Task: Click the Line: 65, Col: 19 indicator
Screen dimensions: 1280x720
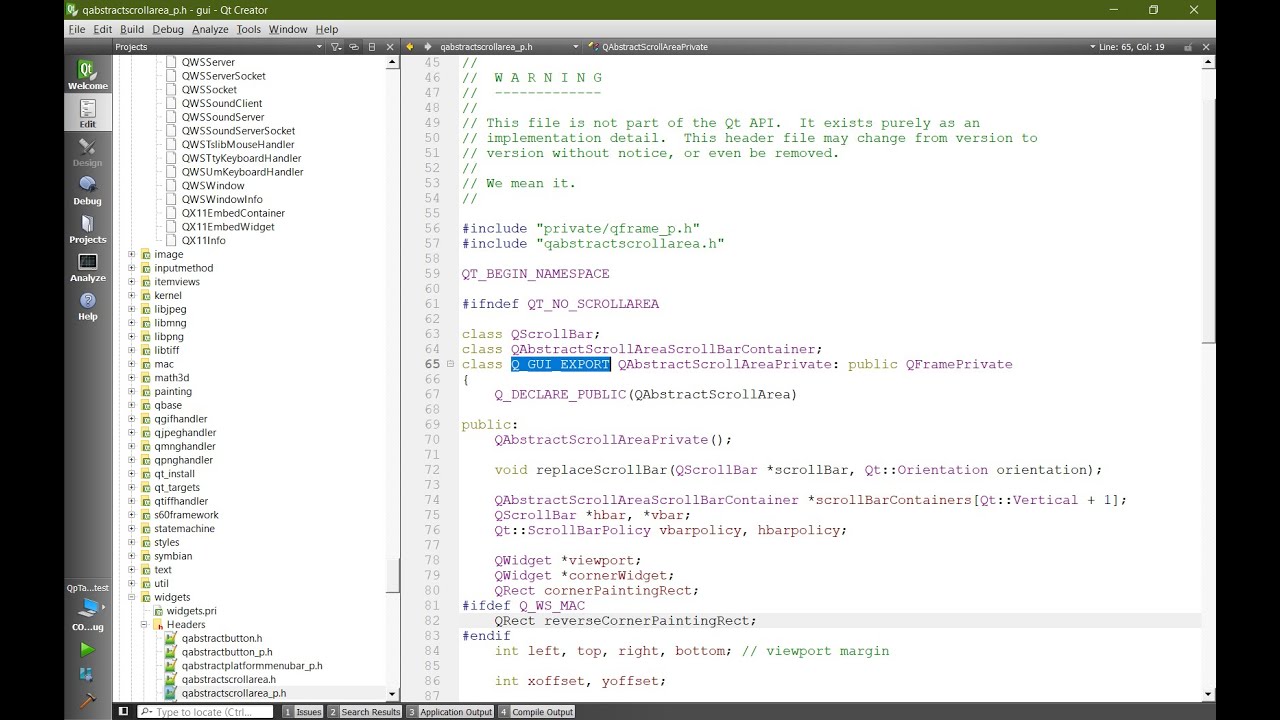Action: pos(1131,47)
